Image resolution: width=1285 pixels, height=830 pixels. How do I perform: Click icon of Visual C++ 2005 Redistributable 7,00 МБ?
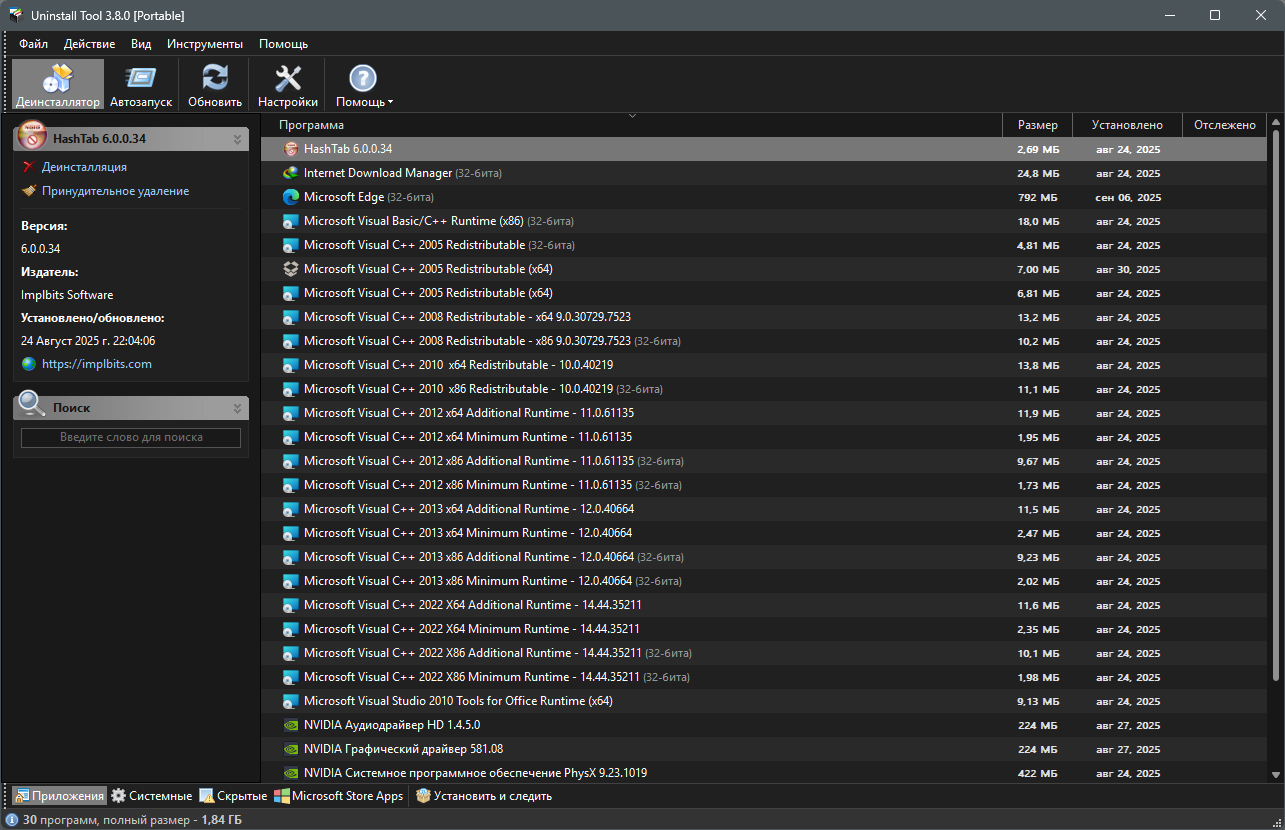[291, 269]
